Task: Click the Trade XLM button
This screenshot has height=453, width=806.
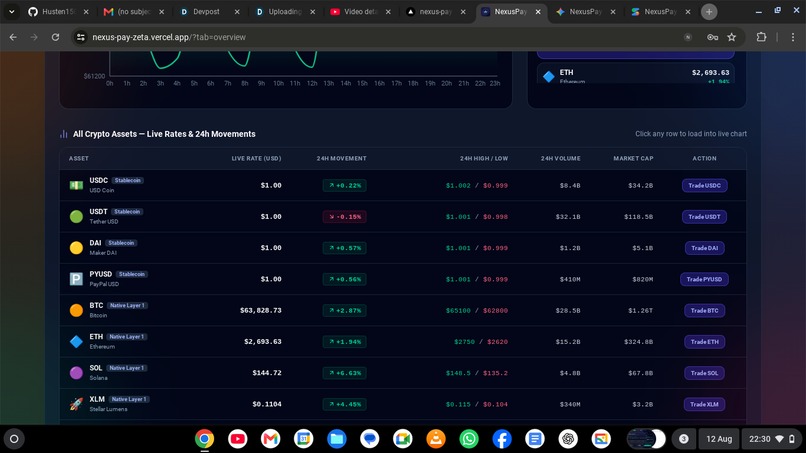Action: (704, 404)
